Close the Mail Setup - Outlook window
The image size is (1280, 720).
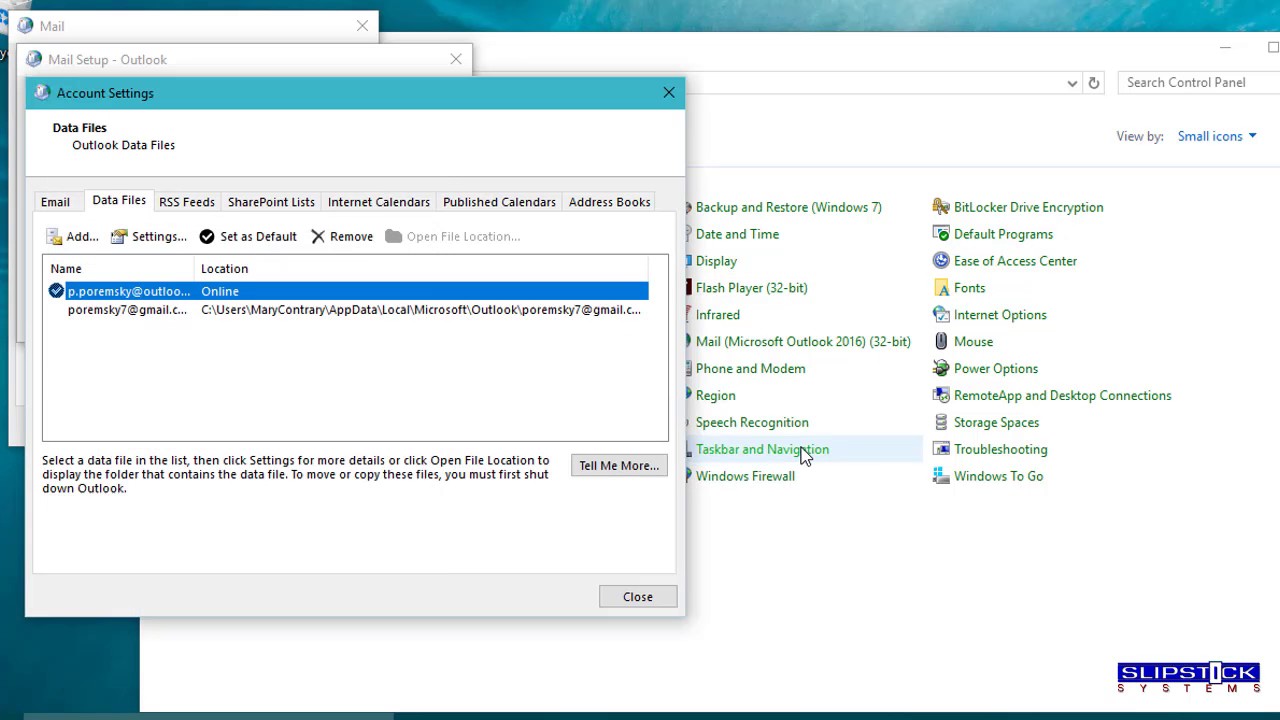(x=456, y=59)
